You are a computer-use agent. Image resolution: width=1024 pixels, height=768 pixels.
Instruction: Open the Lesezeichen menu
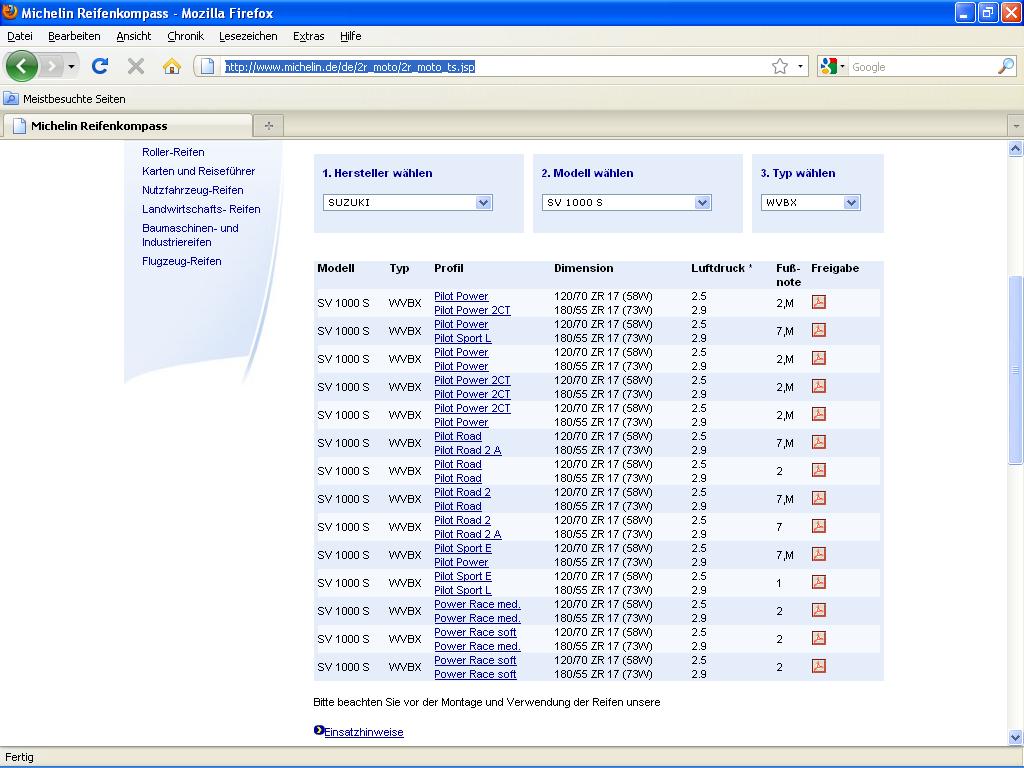tap(248, 36)
